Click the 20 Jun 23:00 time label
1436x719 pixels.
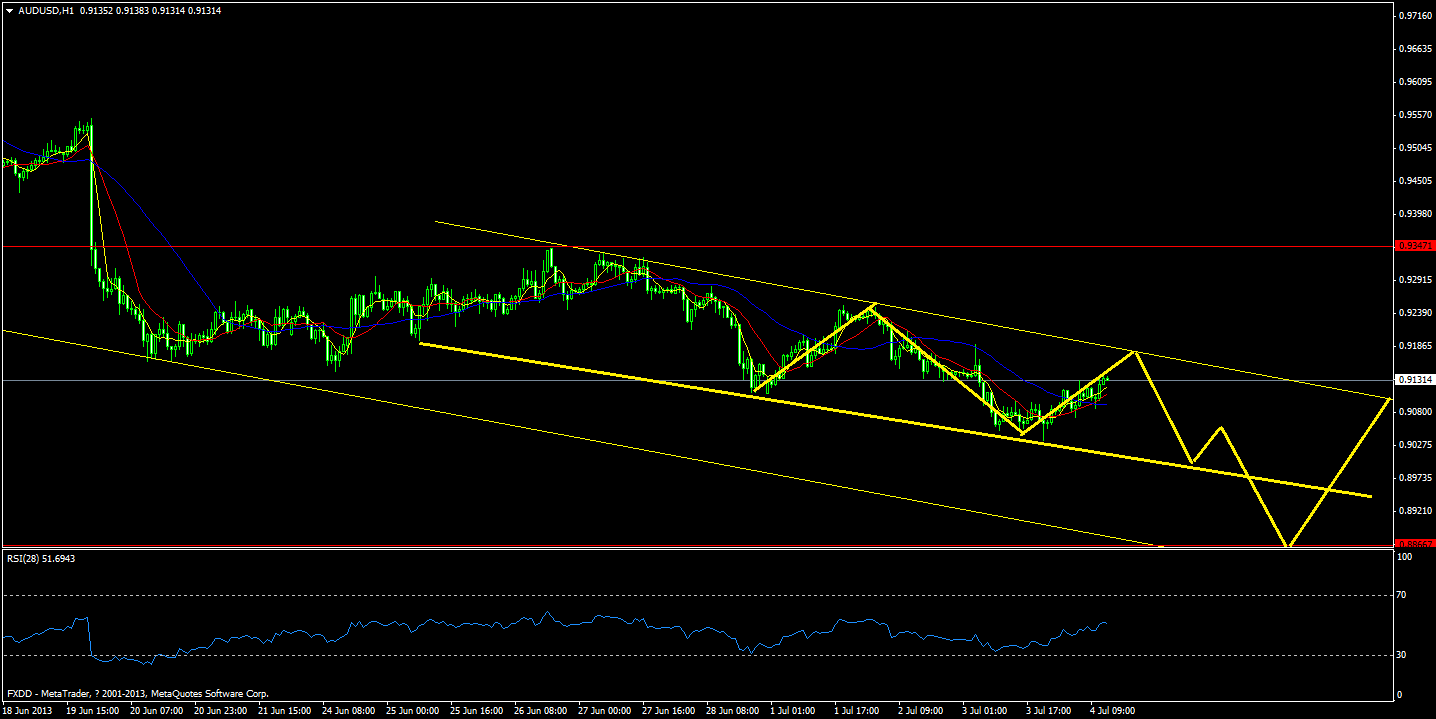[221, 710]
